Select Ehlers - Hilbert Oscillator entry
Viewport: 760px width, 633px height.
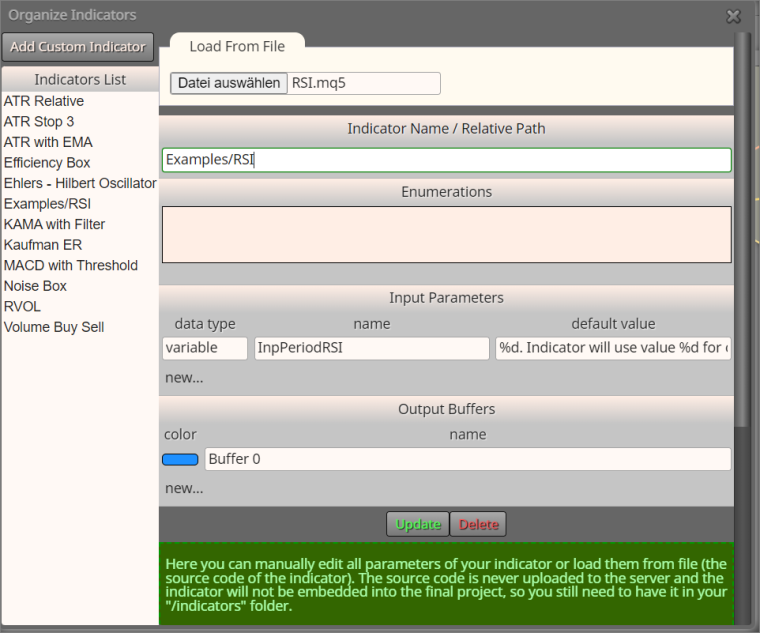[x=80, y=183]
